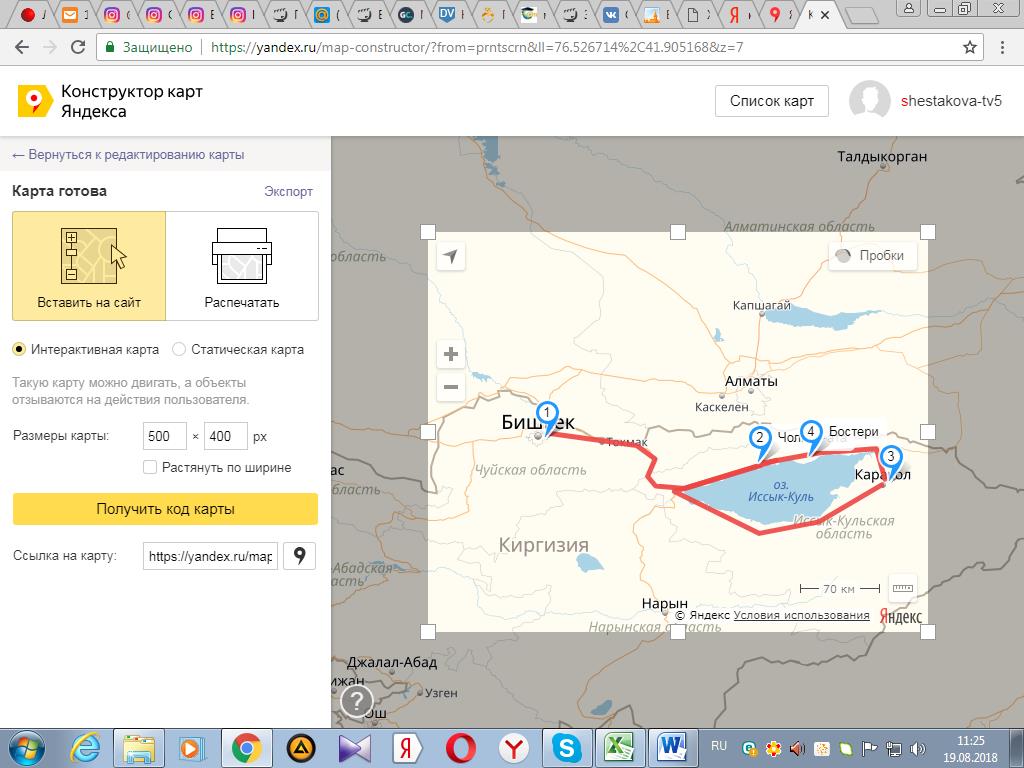Close the active browser tab
This screenshot has width=1024, height=768.
(825, 14)
